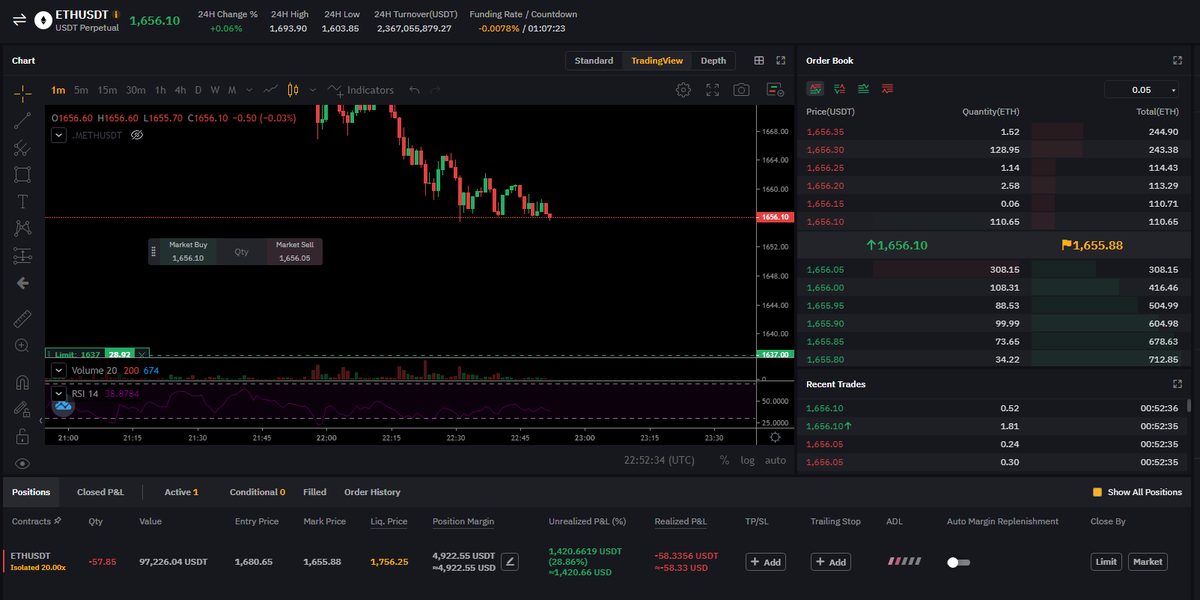Switch to Depth chart view

713,61
